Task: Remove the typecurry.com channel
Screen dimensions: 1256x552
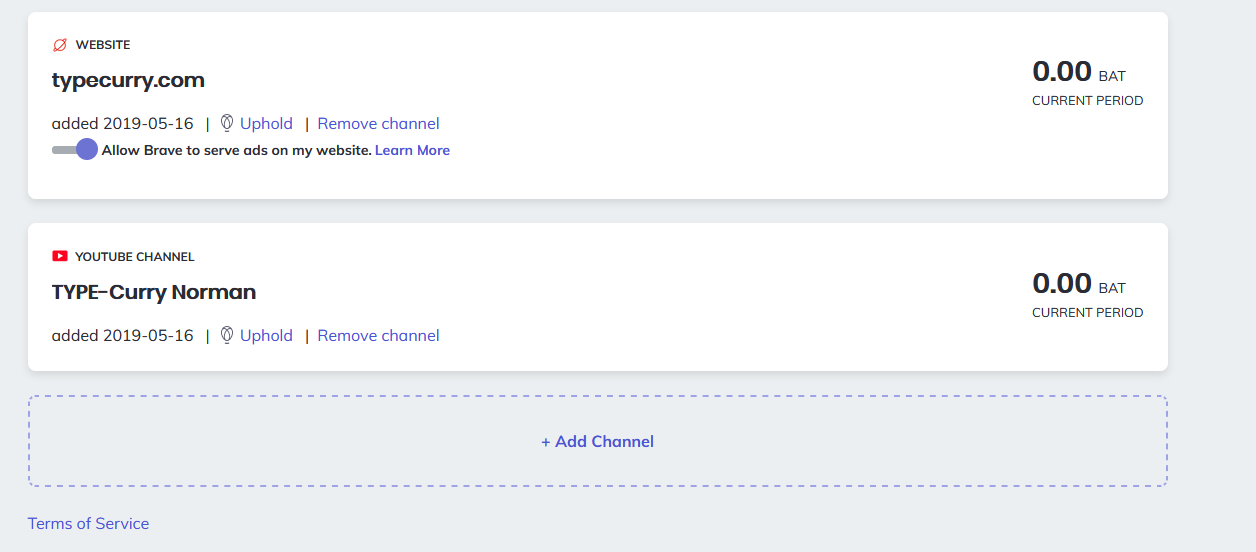Action: coord(378,124)
